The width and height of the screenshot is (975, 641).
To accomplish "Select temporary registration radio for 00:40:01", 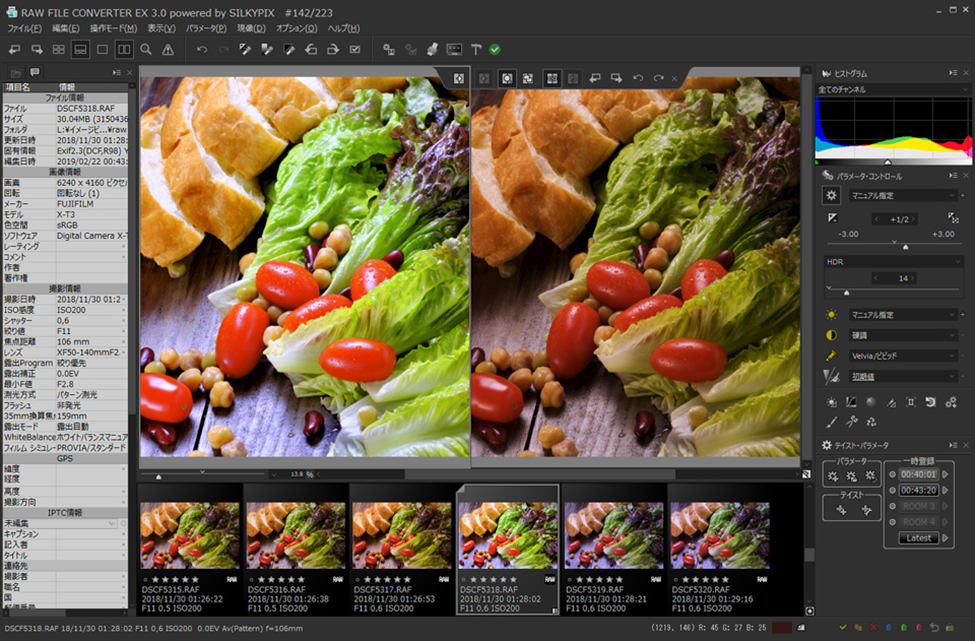I will click(892, 474).
